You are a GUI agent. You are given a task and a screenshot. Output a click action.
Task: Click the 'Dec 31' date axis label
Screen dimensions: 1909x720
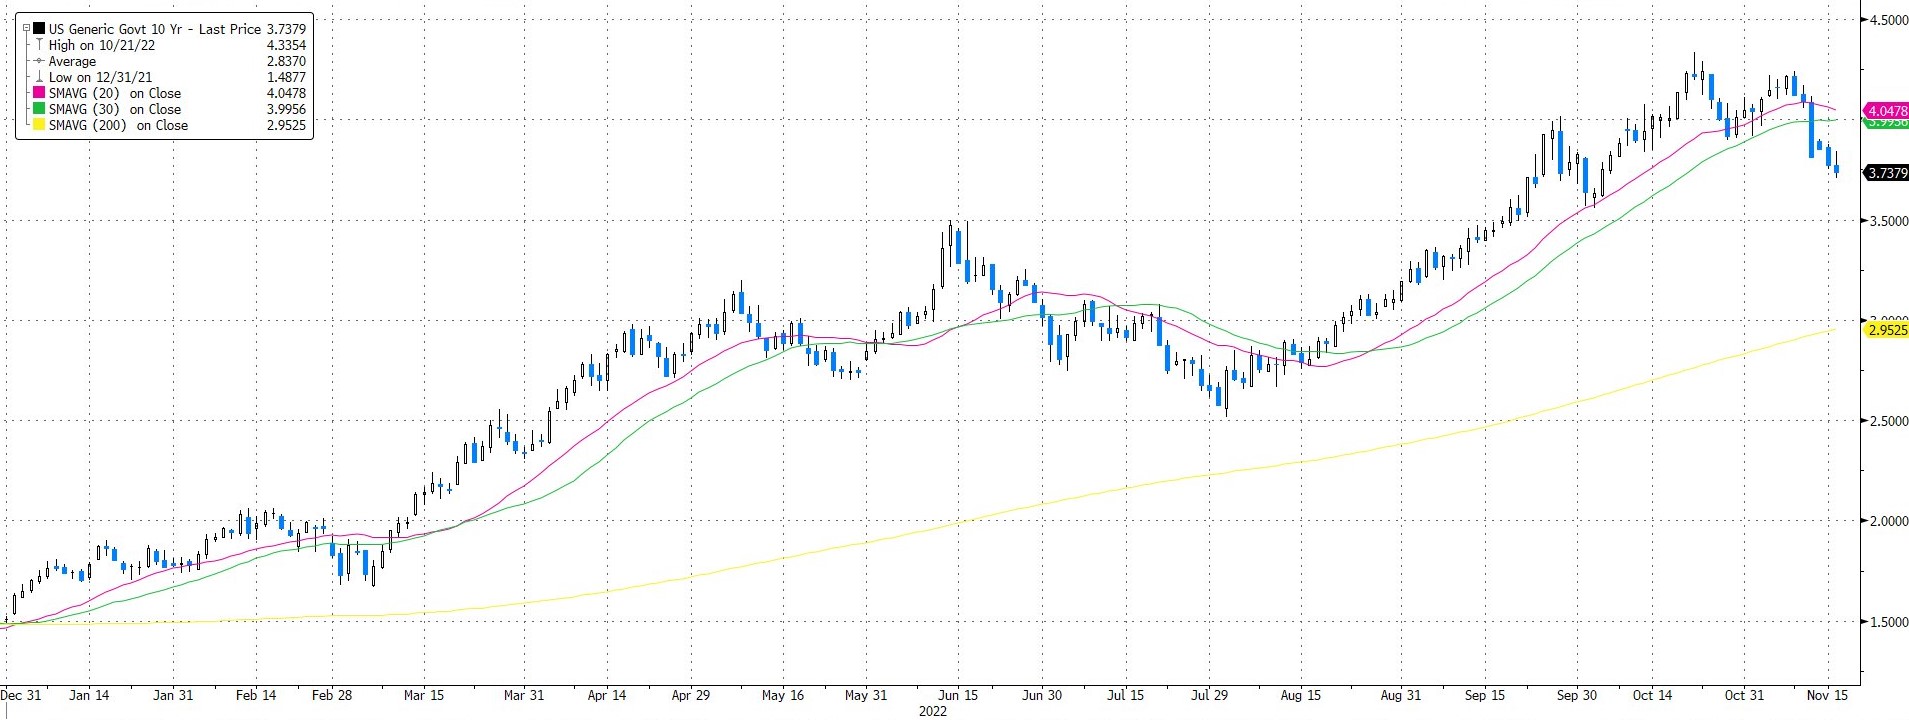tap(21, 695)
